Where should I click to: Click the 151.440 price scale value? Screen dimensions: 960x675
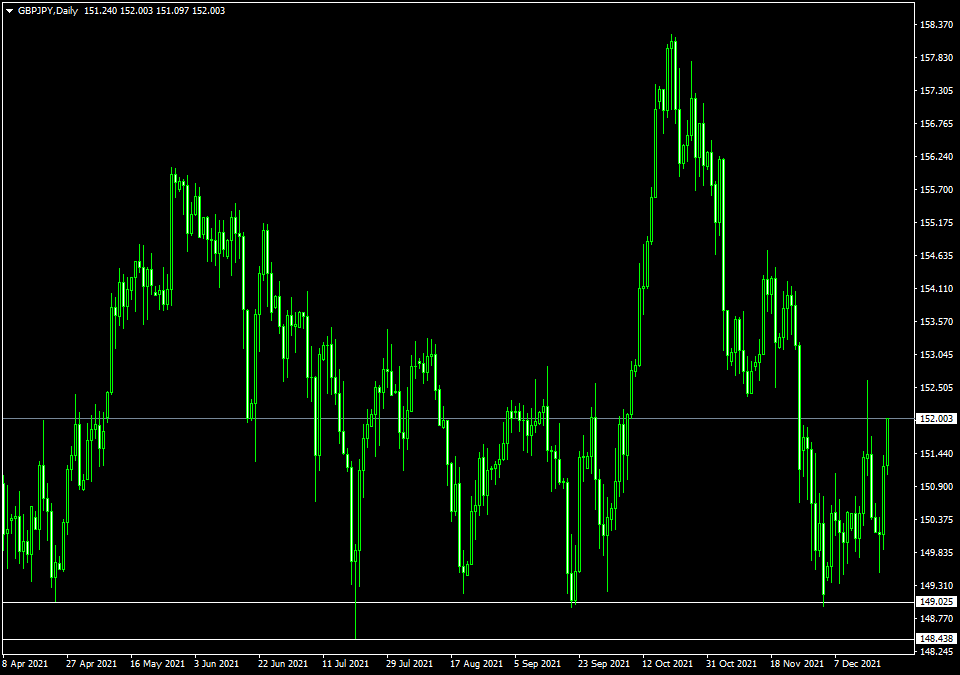click(937, 454)
